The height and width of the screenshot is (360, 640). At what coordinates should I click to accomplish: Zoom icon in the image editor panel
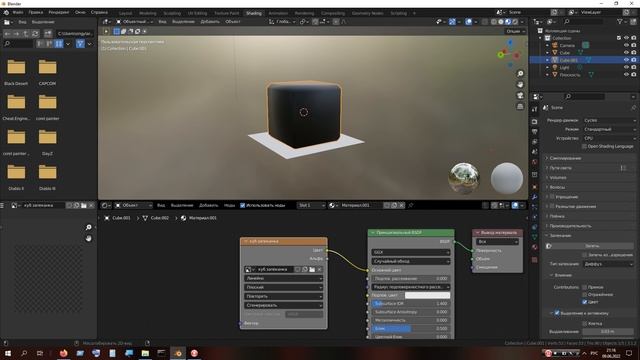[89, 227]
